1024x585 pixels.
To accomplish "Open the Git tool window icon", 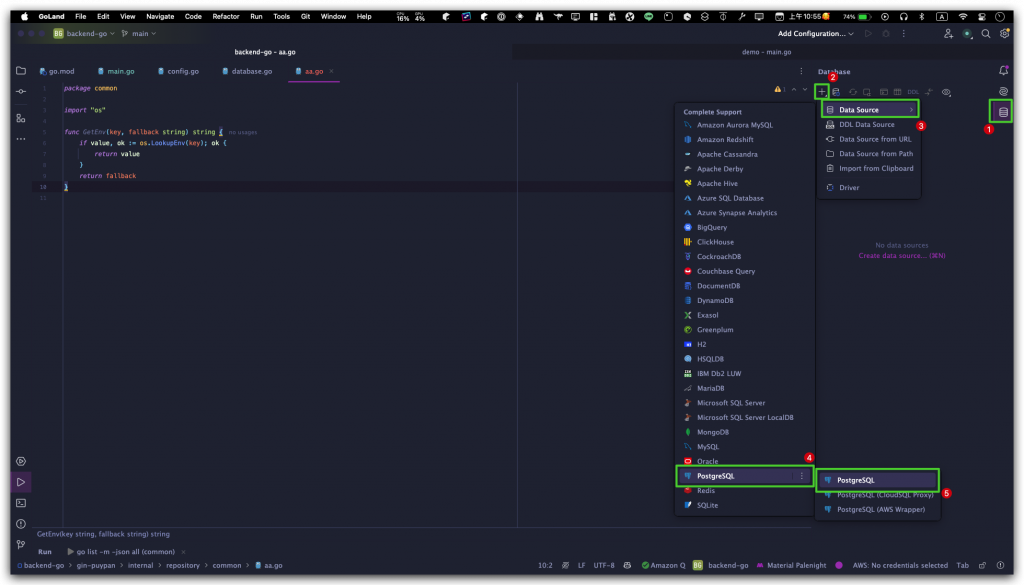I will pyautogui.click(x=21, y=545).
